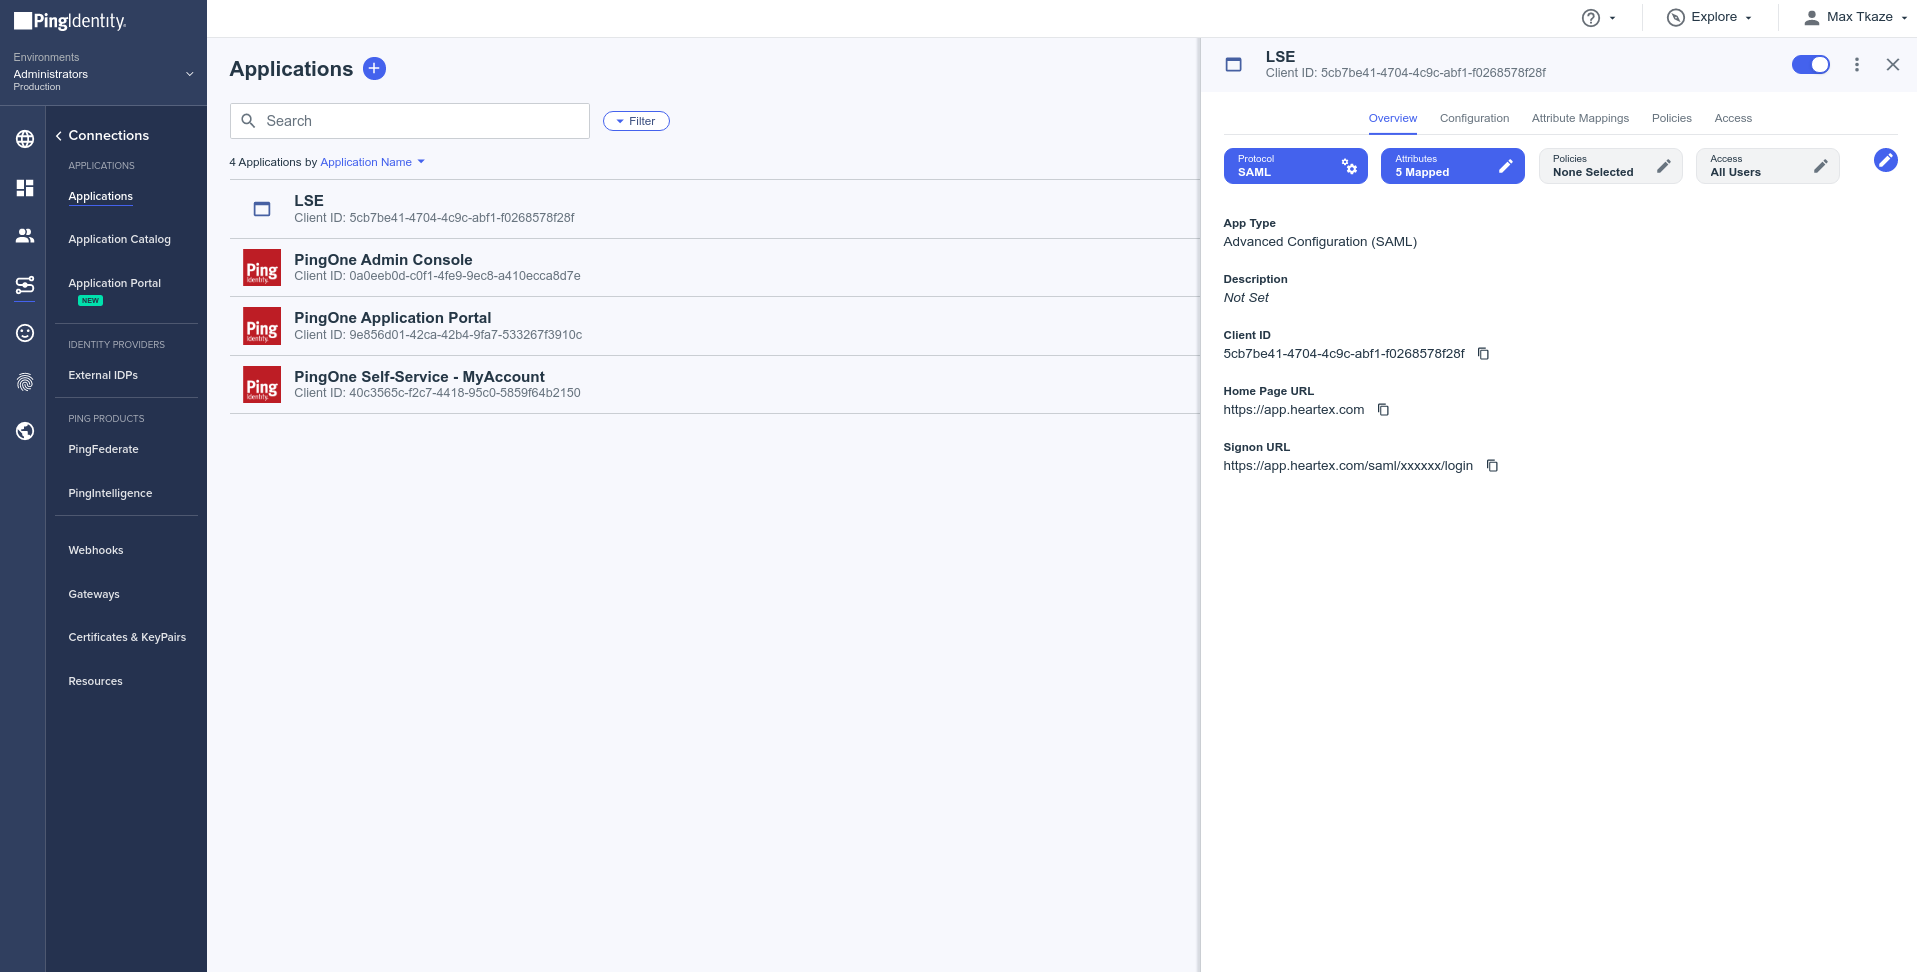Click the blue edit pencil icon

point(1885,160)
